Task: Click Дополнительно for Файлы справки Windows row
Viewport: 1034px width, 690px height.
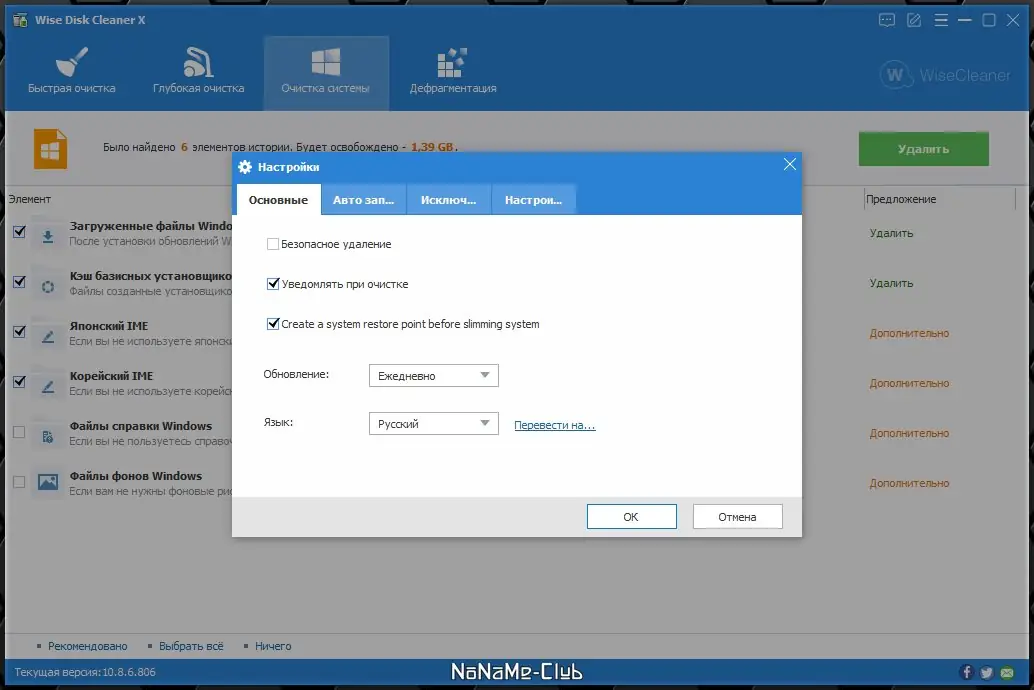Action: pos(909,433)
